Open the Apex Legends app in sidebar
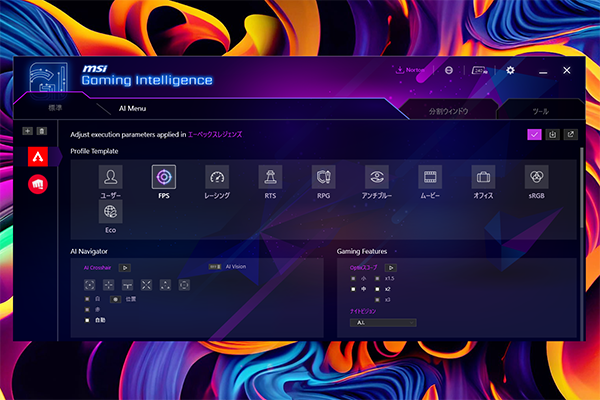Image resolution: width=600 pixels, height=400 pixels. [36, 156]
